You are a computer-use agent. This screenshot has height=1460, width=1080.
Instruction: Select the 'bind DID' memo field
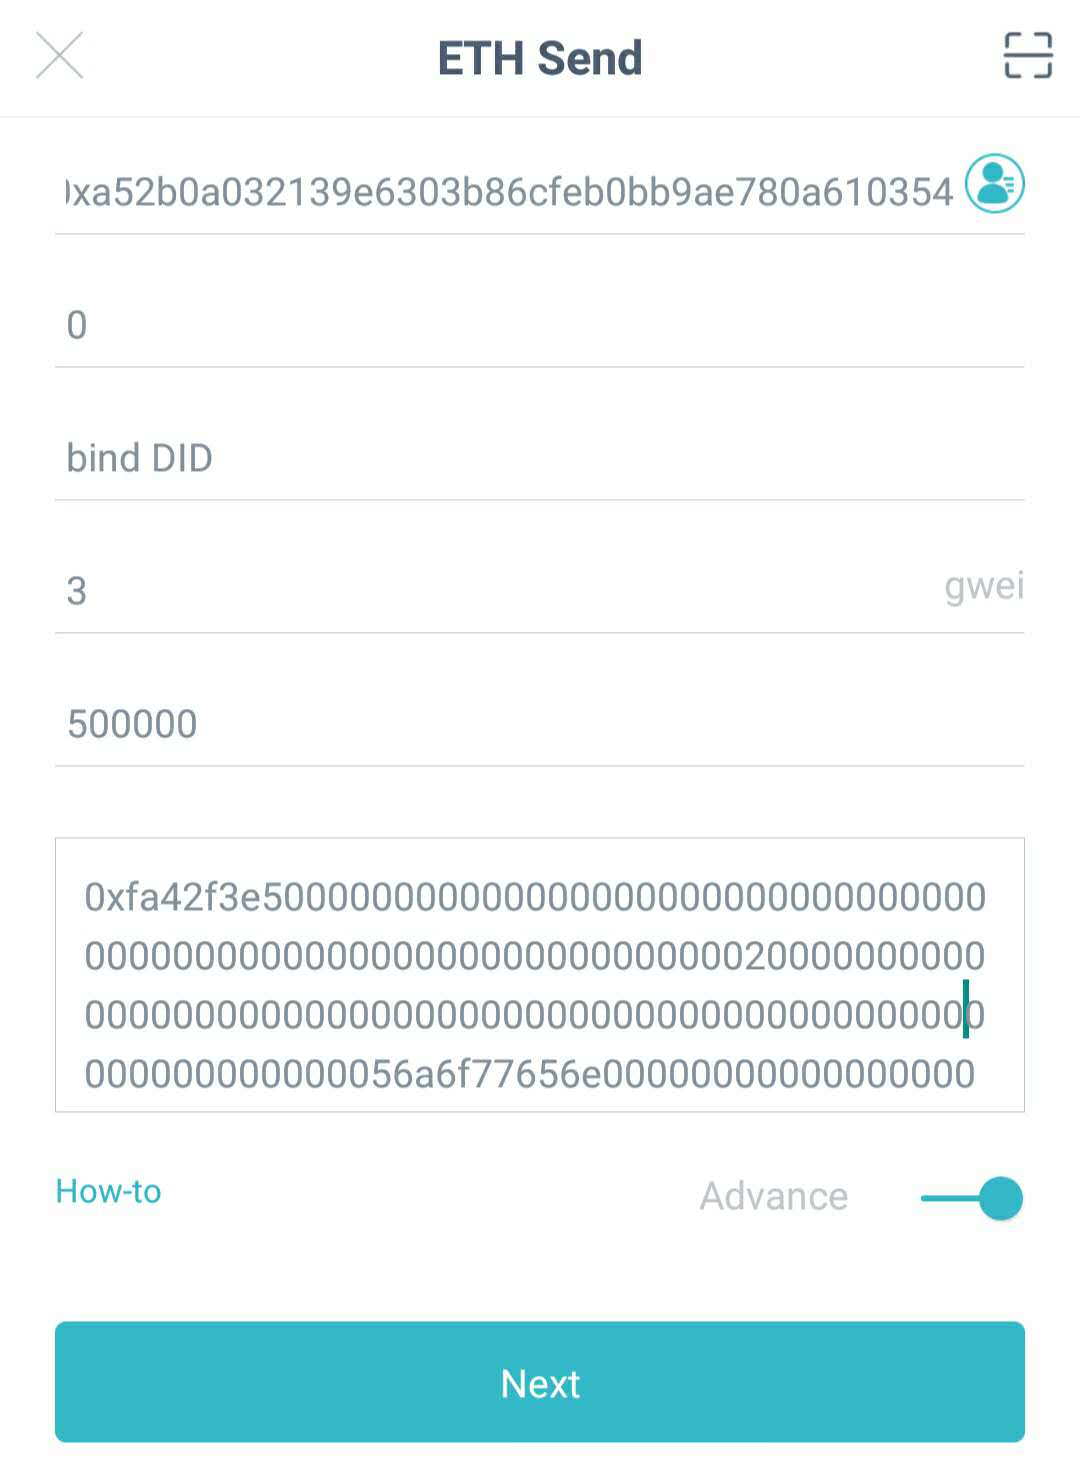[540, 458]
